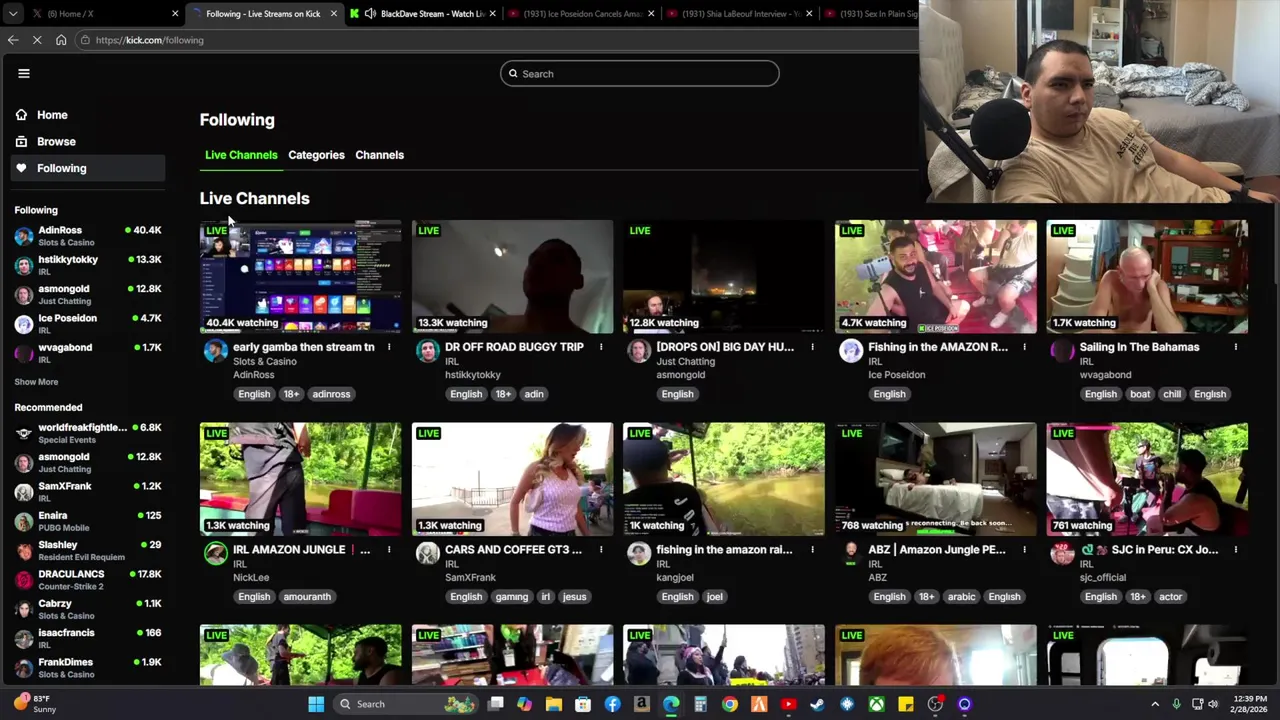The image size is (1280, 720).
Task: Click the Kick Search field
Action: coord(639,74)
